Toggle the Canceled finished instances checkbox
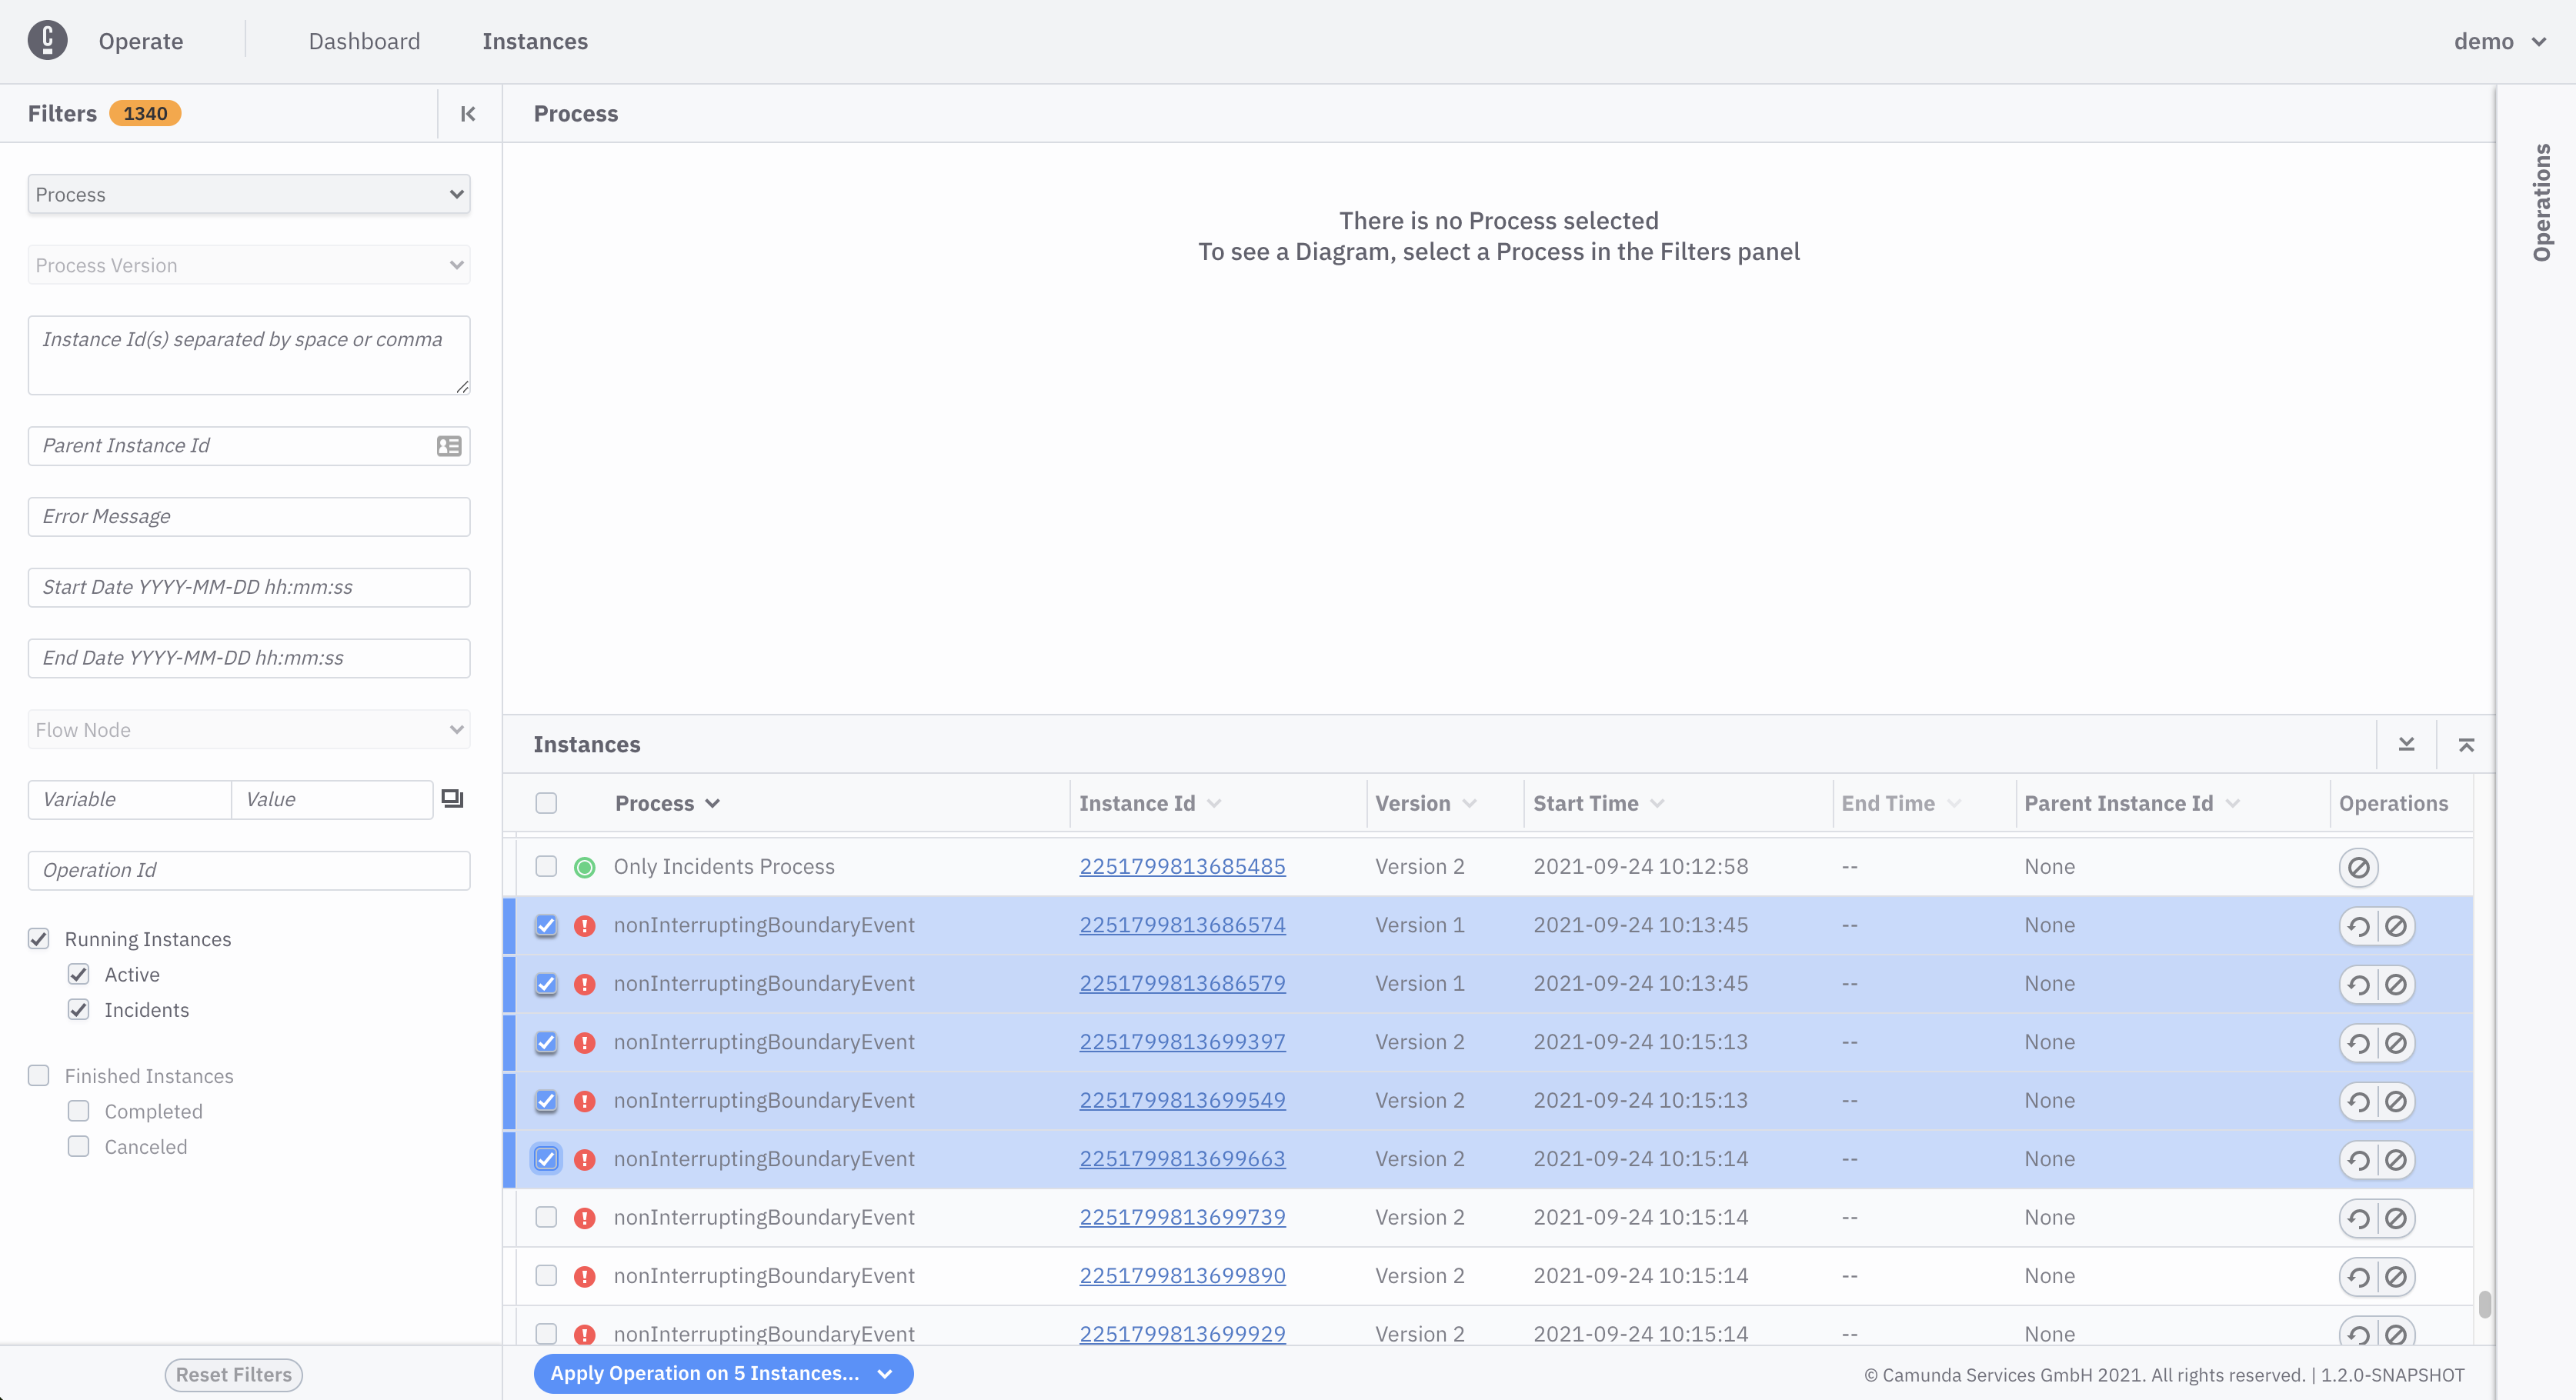2576x1400 pixels. click(x=78, y=1145)
